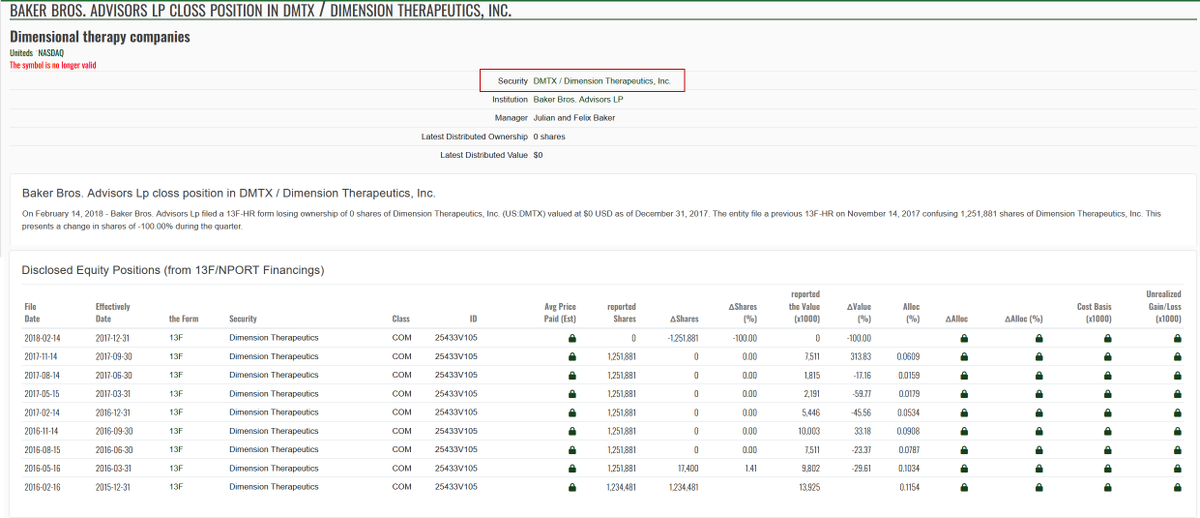The width and height of the screenshot is (1200, 518).
Task: Click Cost Basis lock icon in 2017-02-14 row
Action: click(x=1107, y=412)
